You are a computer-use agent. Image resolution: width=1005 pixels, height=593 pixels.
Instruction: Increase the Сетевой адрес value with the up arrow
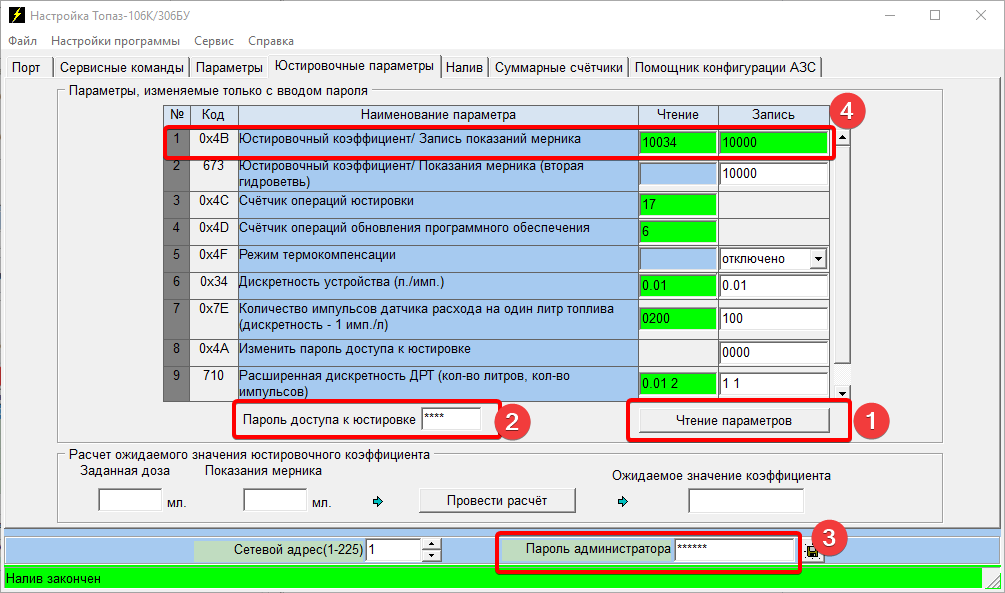432,544
